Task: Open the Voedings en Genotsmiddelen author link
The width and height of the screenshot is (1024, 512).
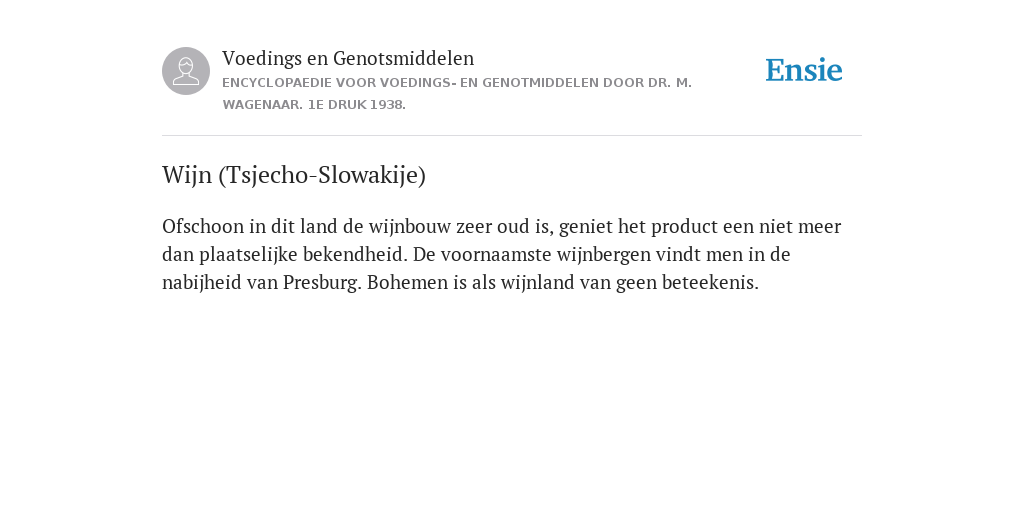Action: click(x=348, y=58)
